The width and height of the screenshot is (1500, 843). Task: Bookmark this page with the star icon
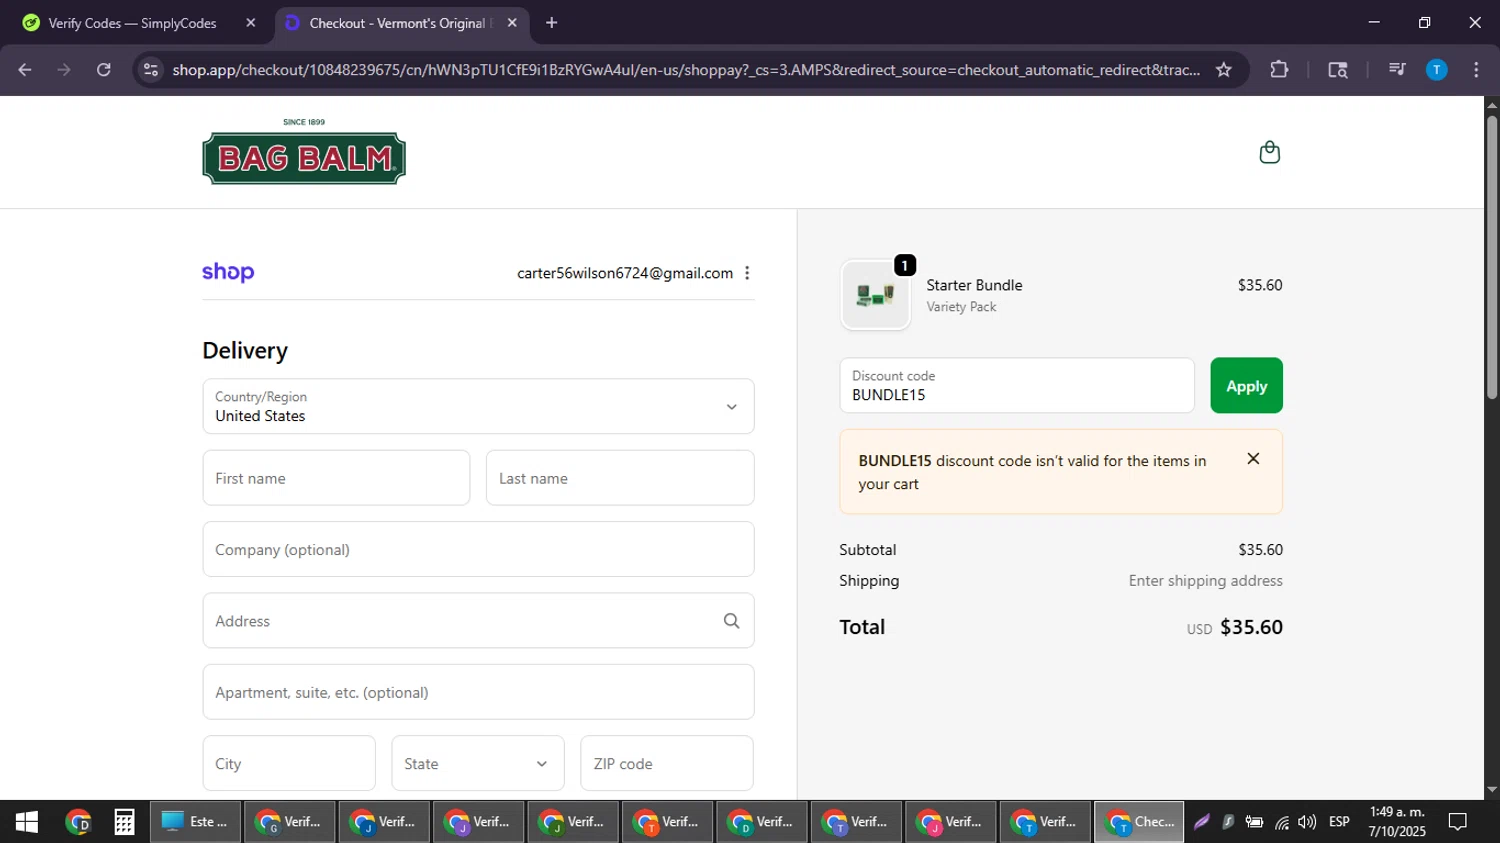1223,70
